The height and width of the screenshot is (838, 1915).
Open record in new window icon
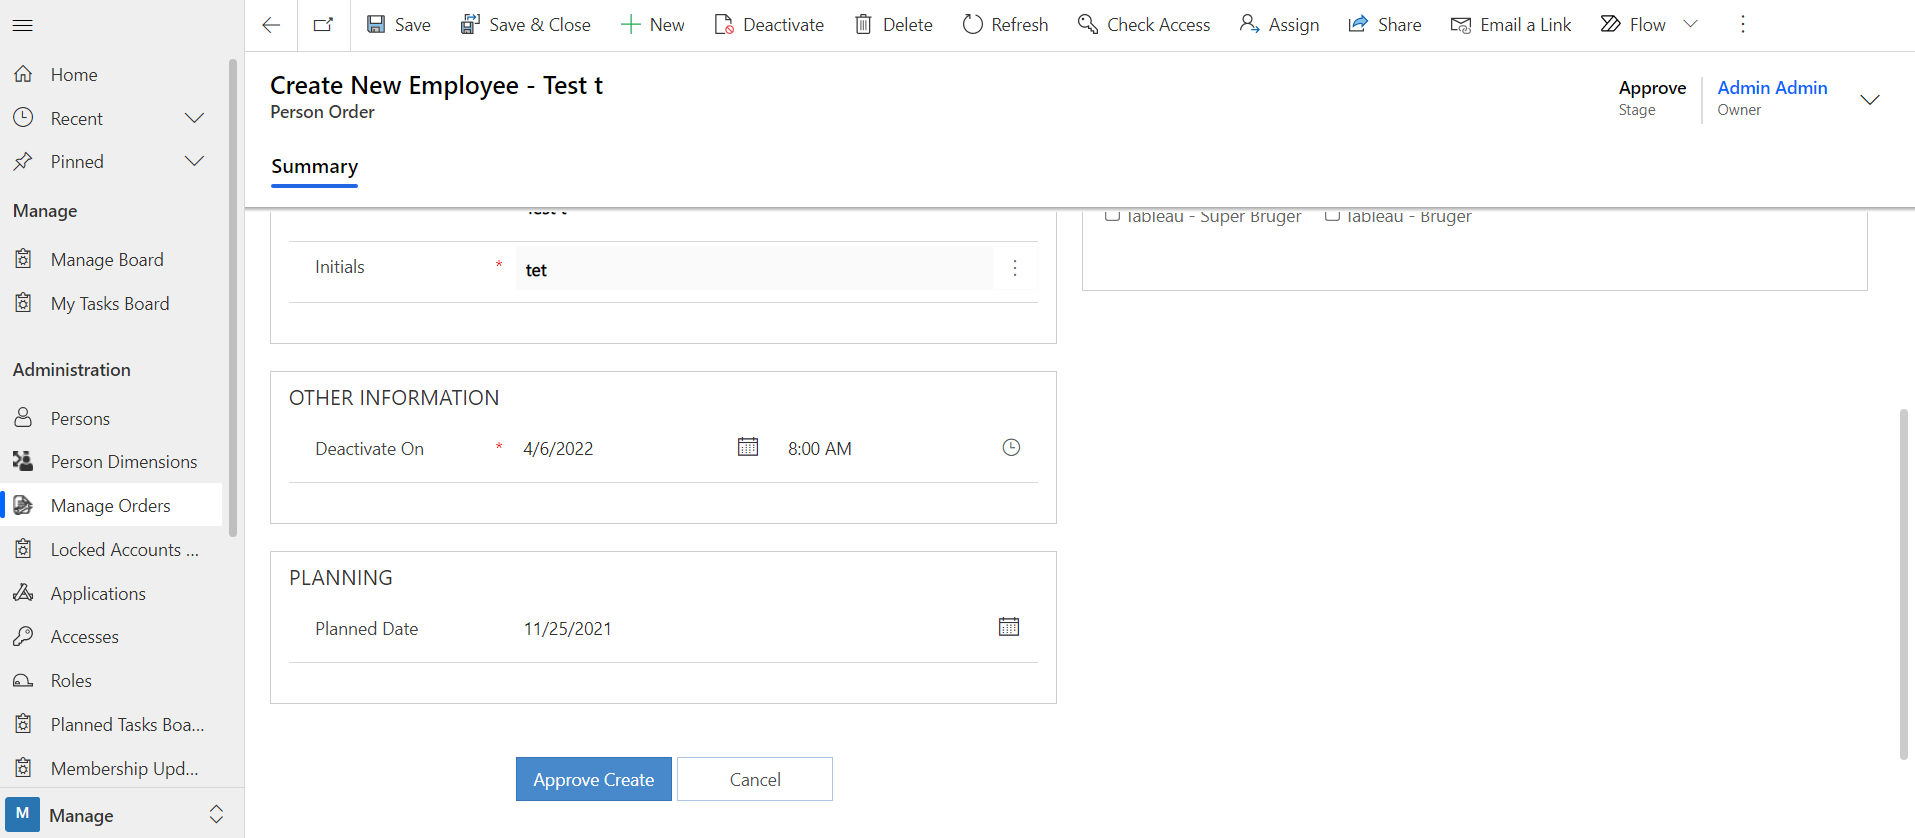[x=323, y=25]
